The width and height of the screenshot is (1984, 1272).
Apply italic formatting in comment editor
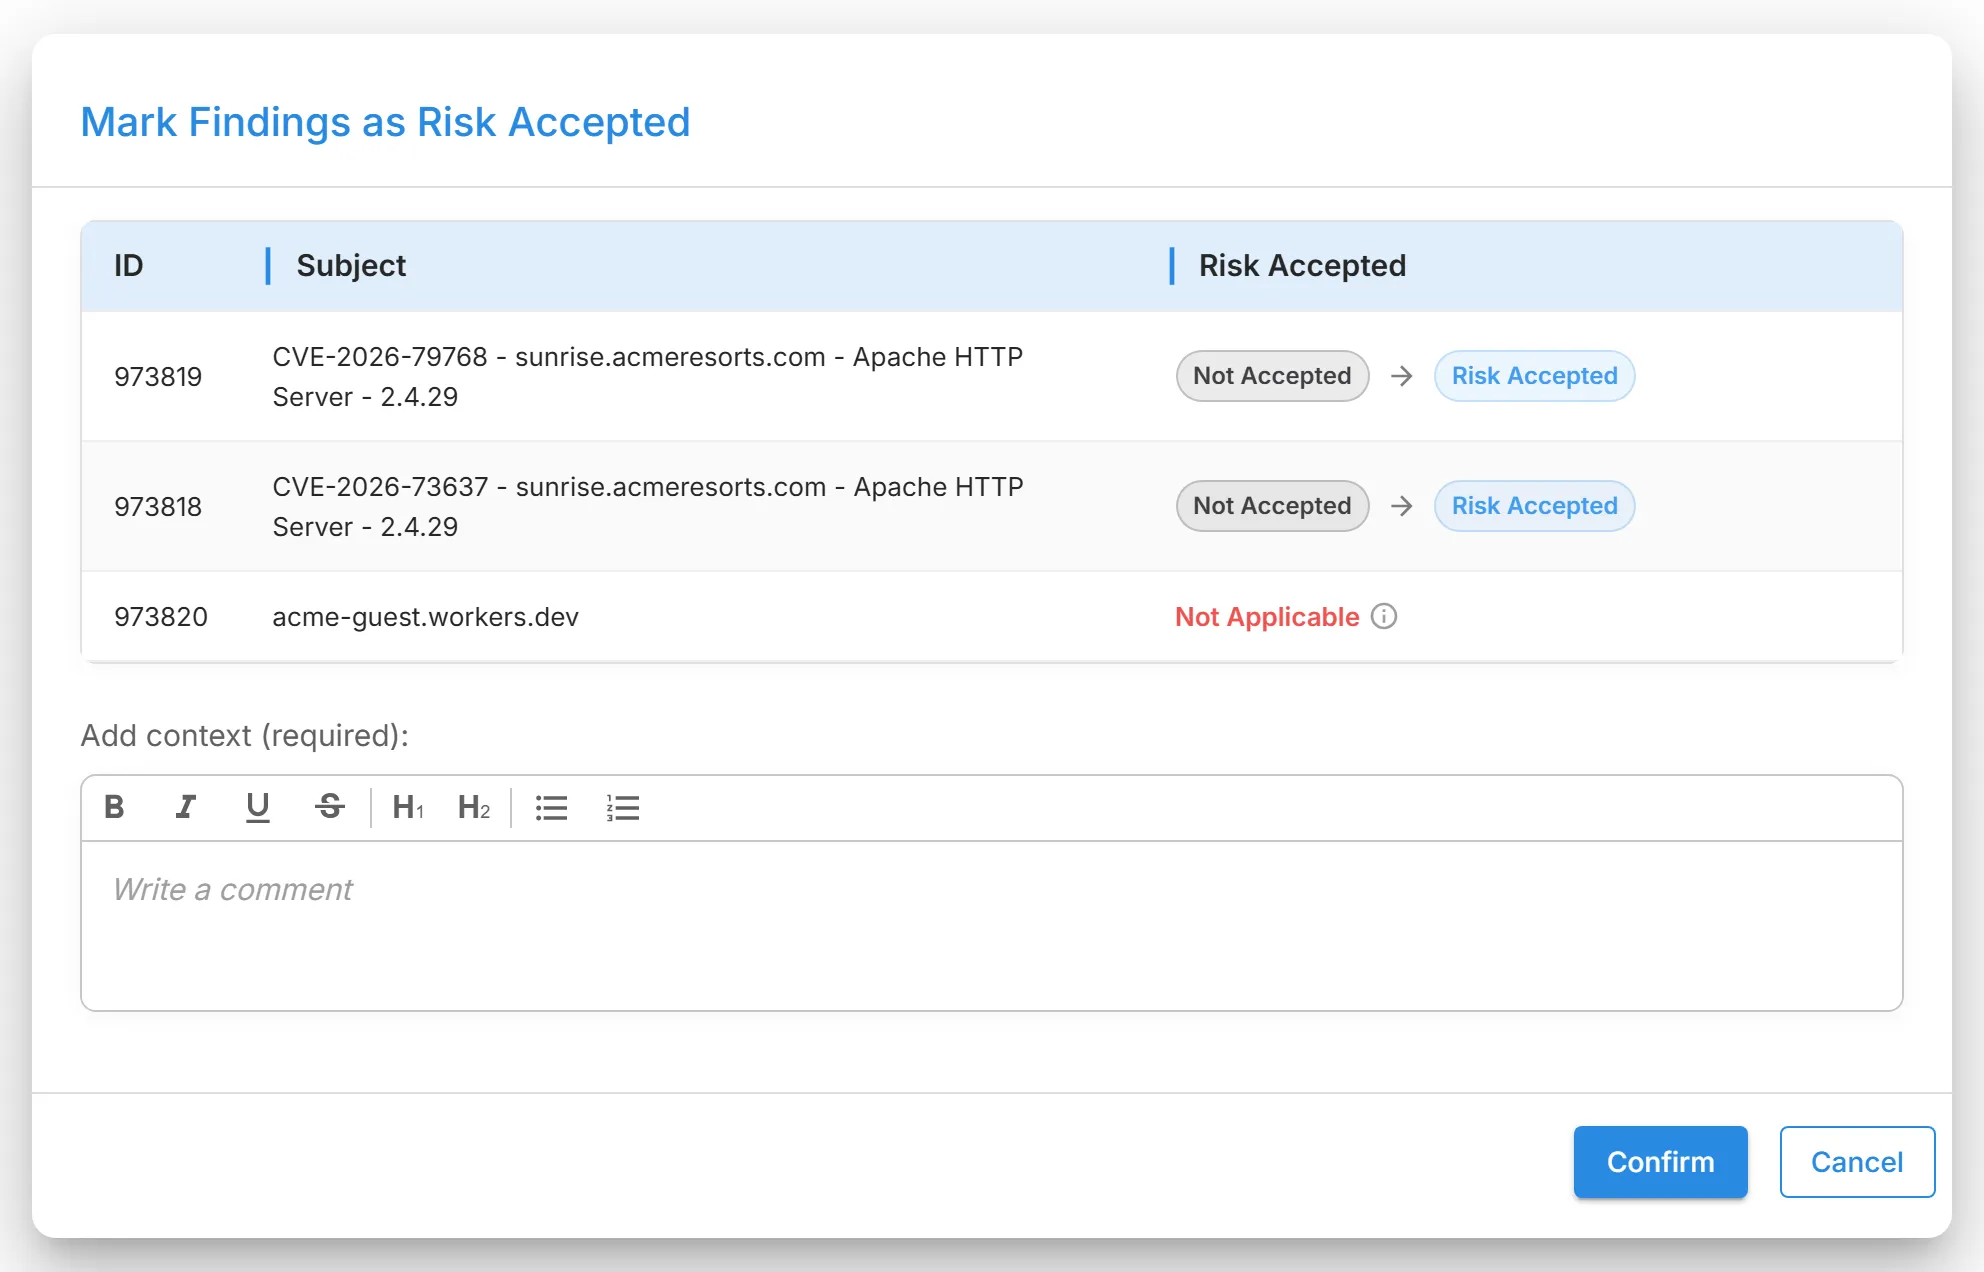pyautogui.click(x=186, y=807)
